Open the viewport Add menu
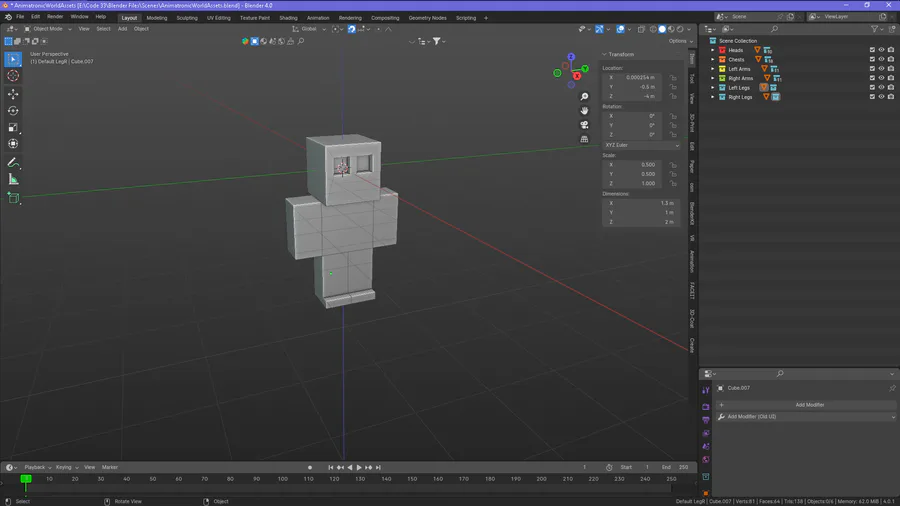The width and height of the screenshot is (900, 506). coord(122,29)
